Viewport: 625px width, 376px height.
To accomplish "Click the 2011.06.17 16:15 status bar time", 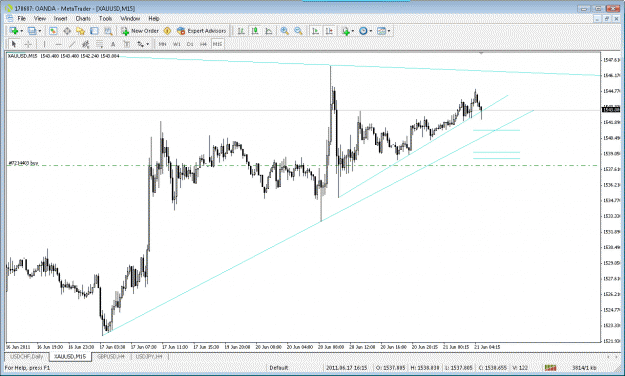I will [347, 368].
